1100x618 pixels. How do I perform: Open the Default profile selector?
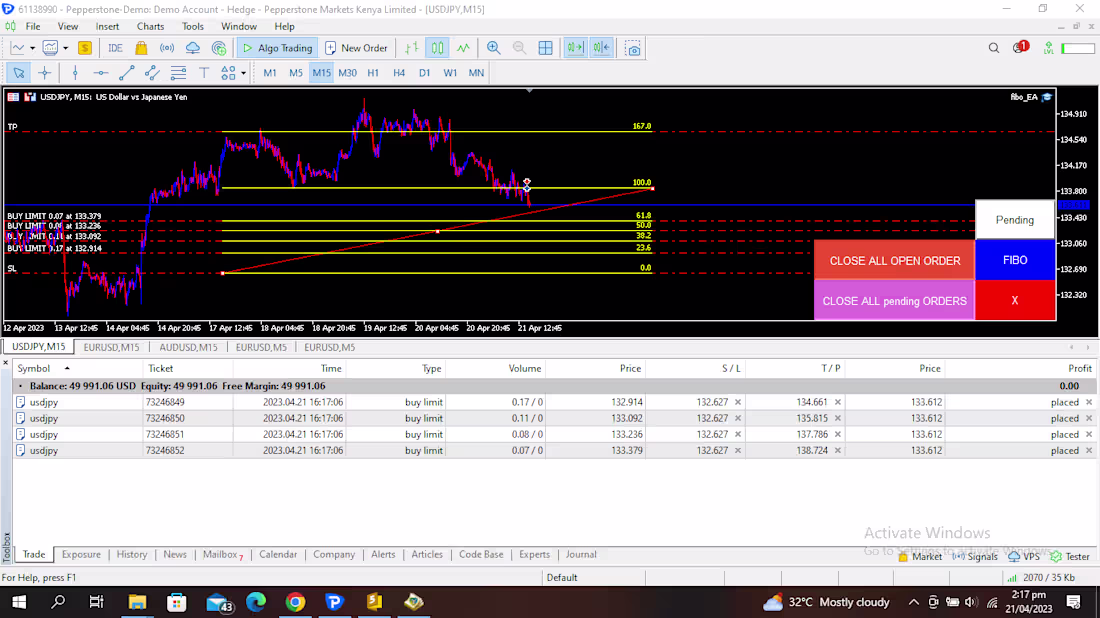562,577
